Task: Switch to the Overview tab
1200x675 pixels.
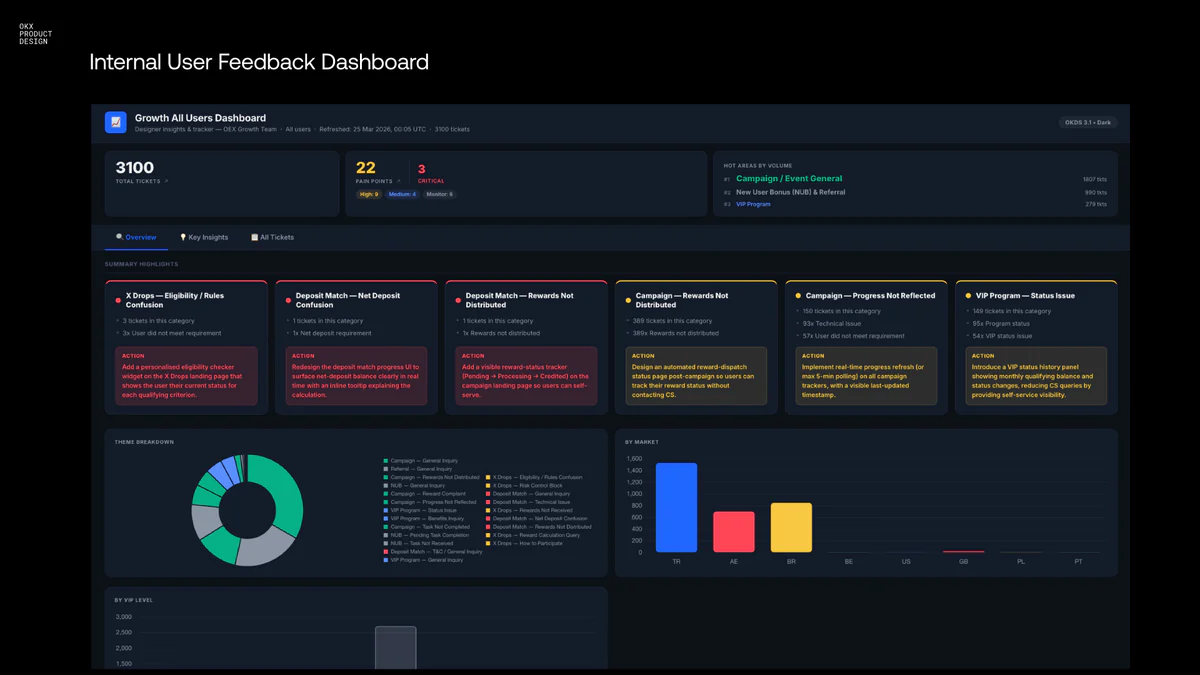Action: coord(136,237)
